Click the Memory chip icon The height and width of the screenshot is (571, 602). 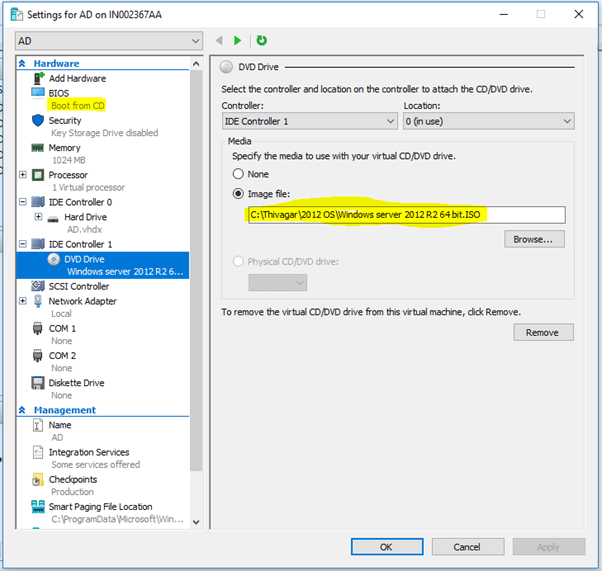(x=38, y=148)
